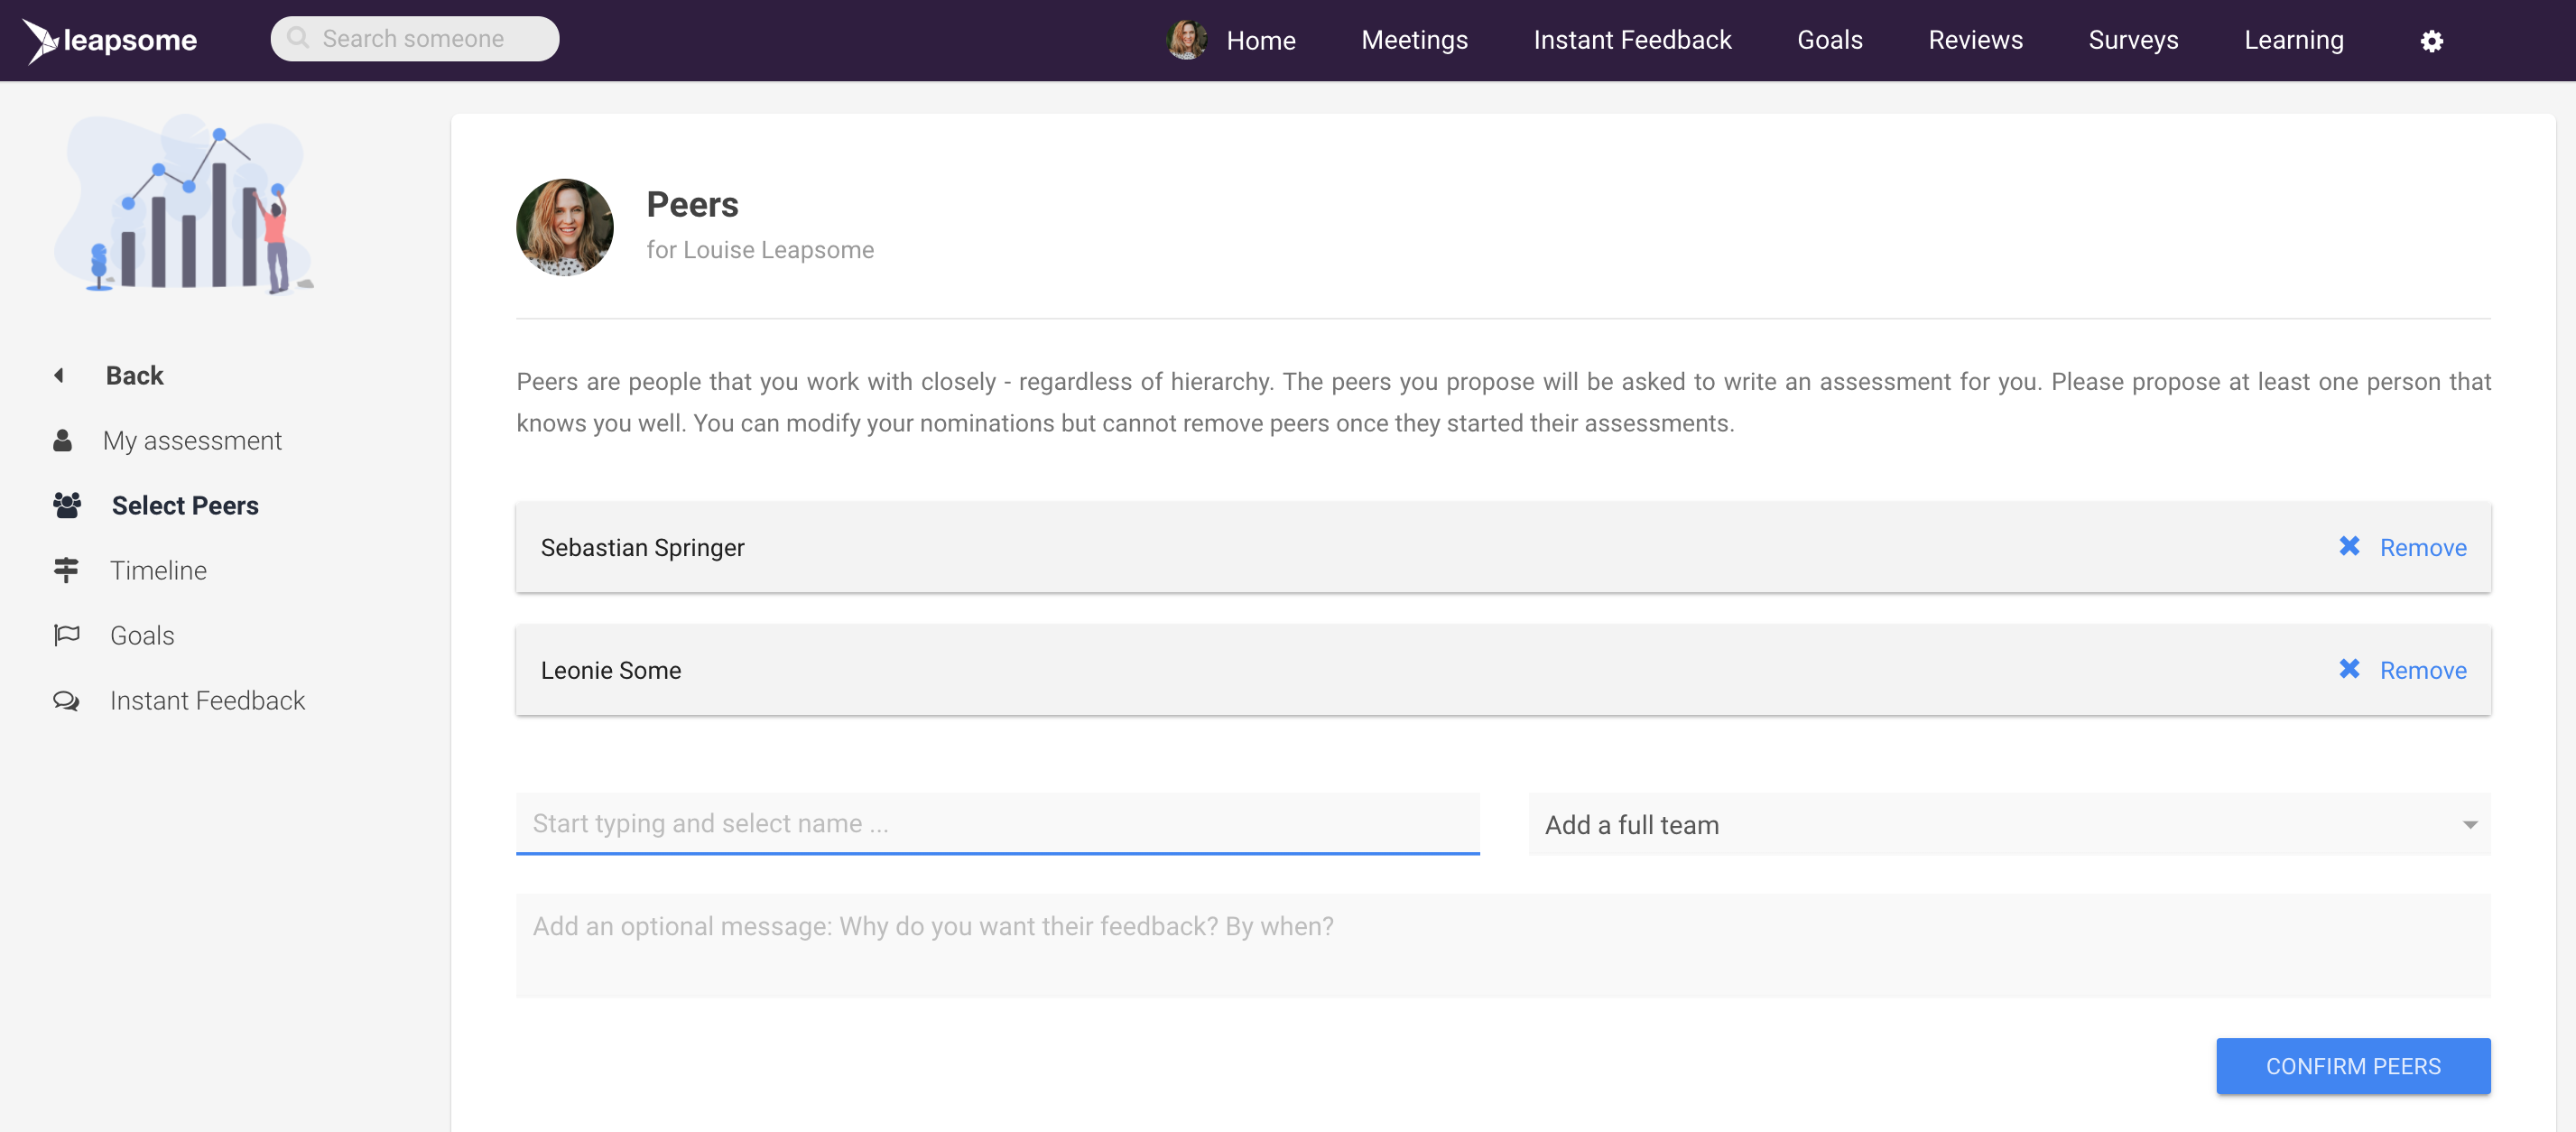Open Goals in top navigation
This screenshot has width=2576, height=1132.
(x=1829, y=40)
